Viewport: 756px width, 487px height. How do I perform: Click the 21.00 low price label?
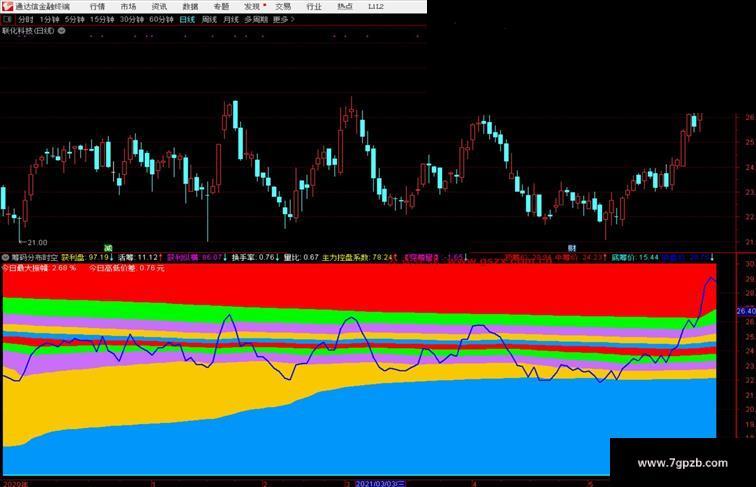point(37,243)
